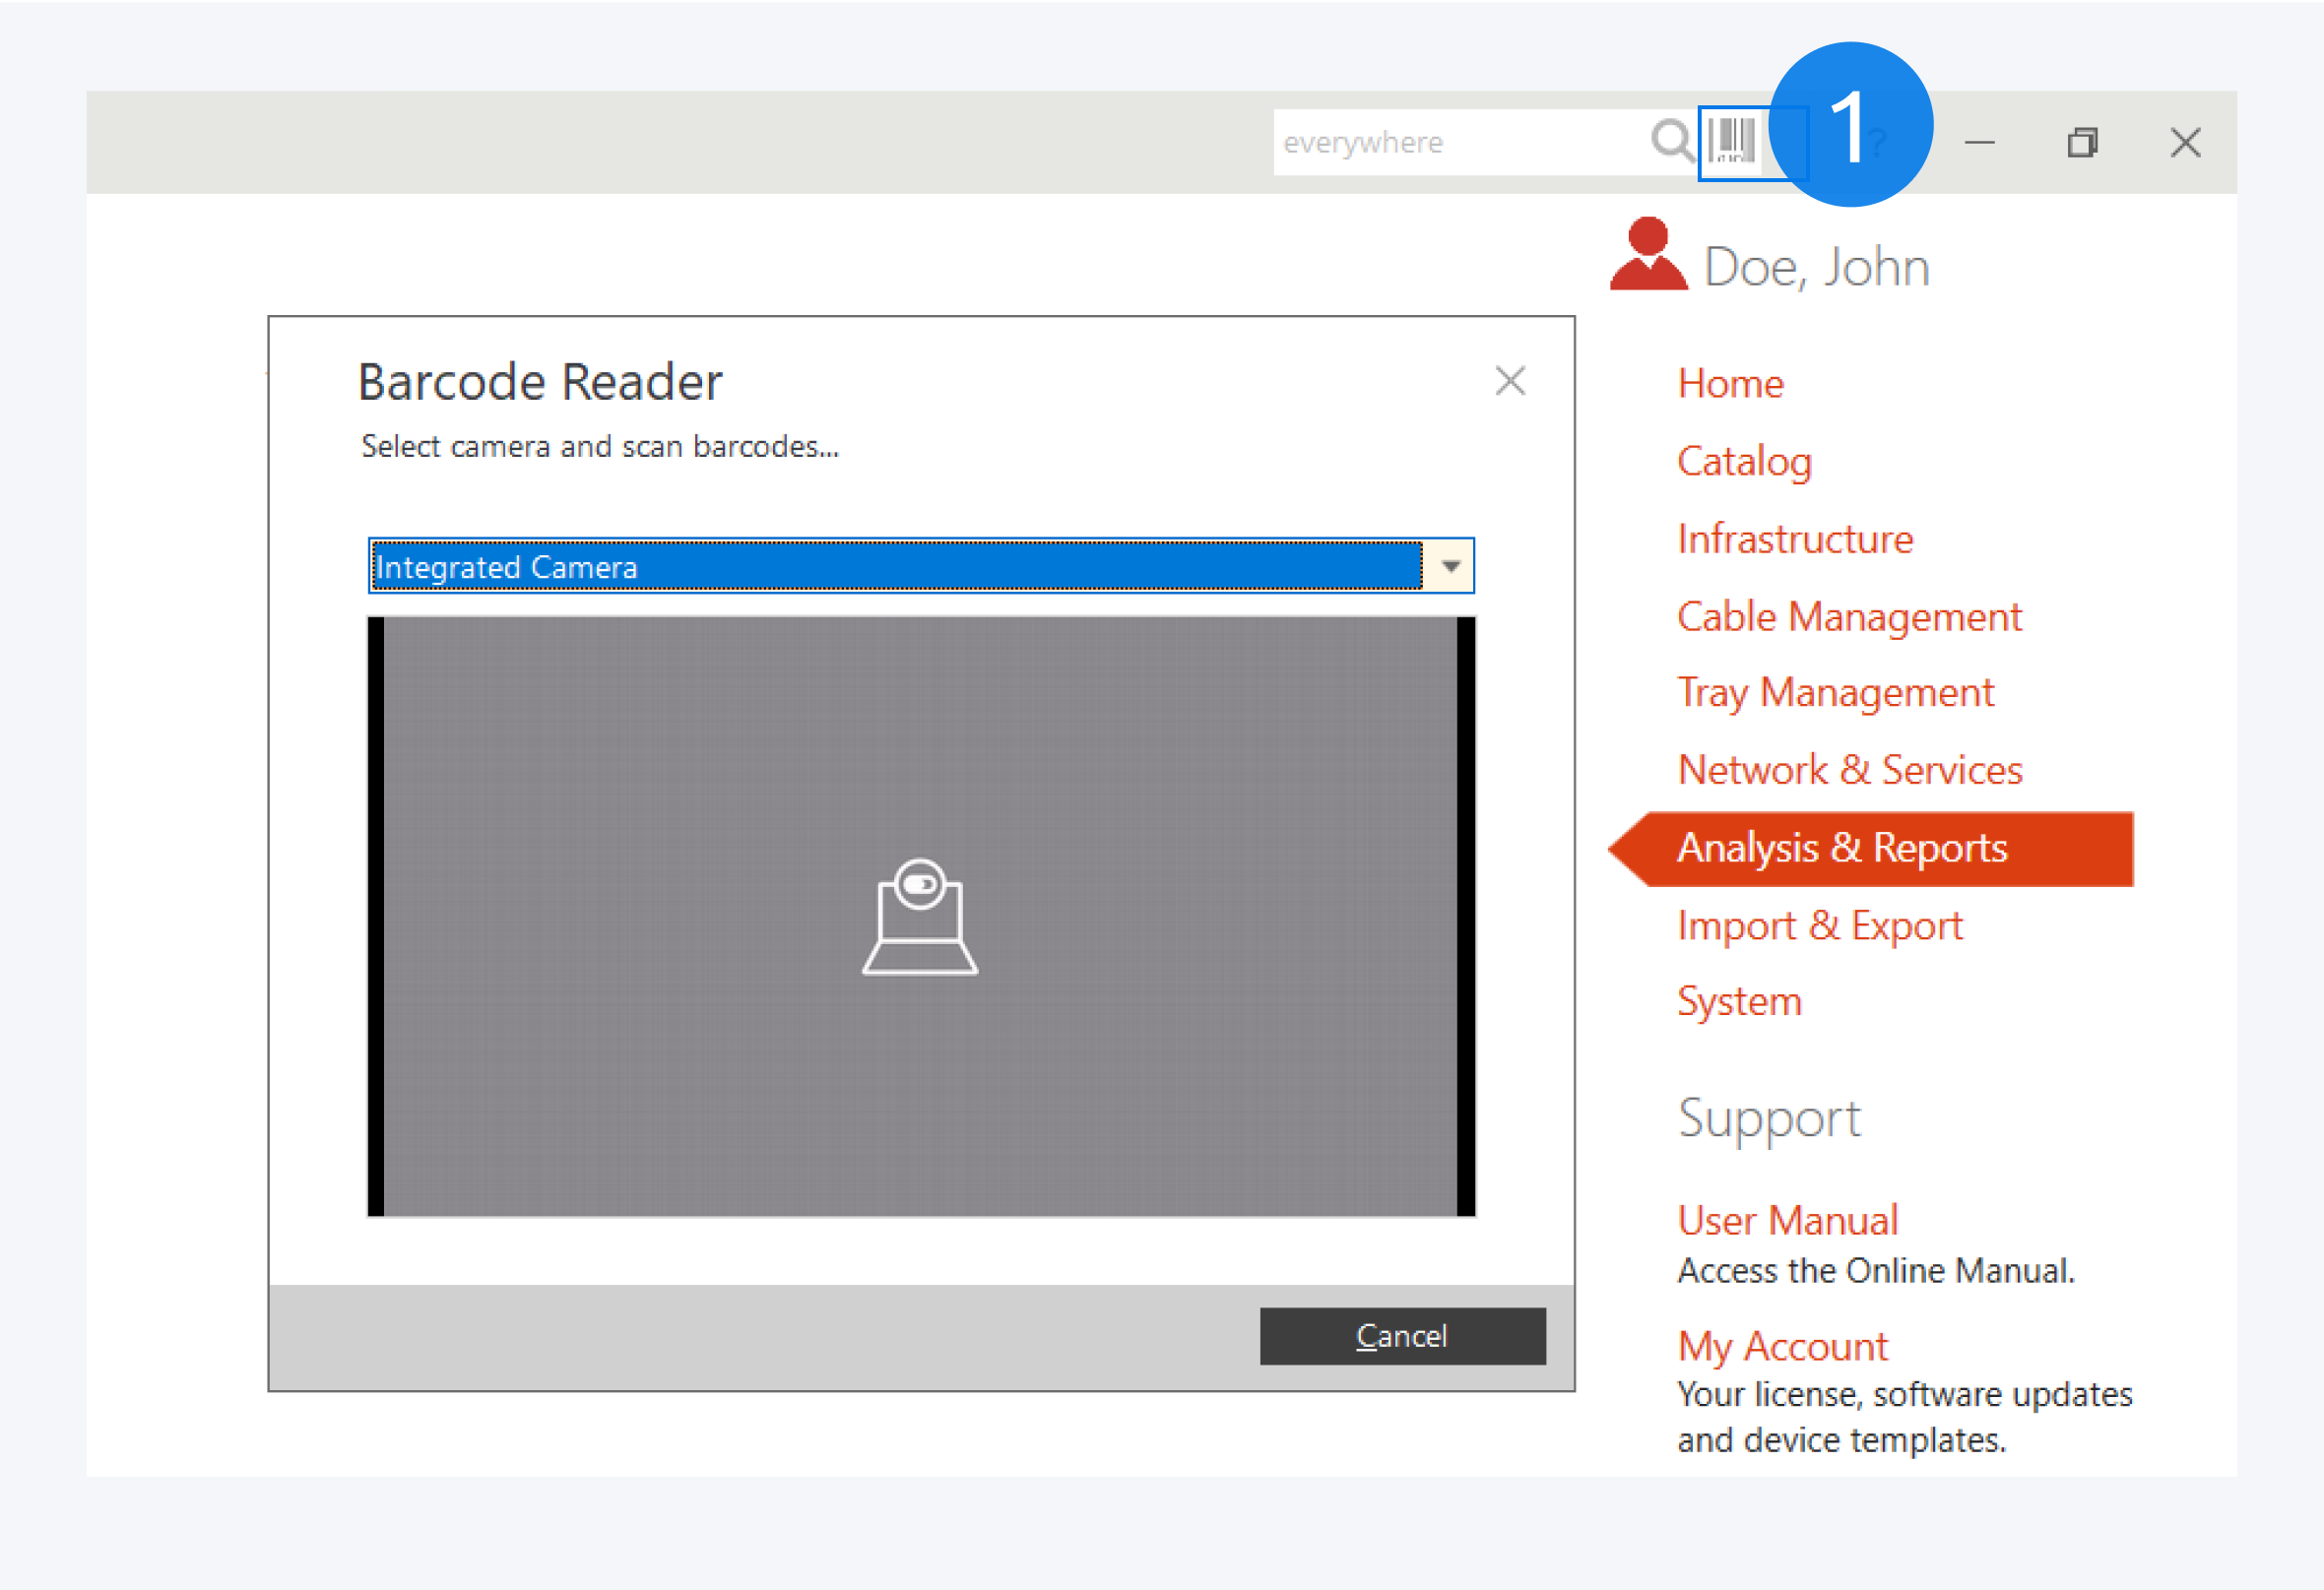This screenshot has height=1590, width=2324.
Task: Open Network & Services section
Action: [x=1849, y=770]
